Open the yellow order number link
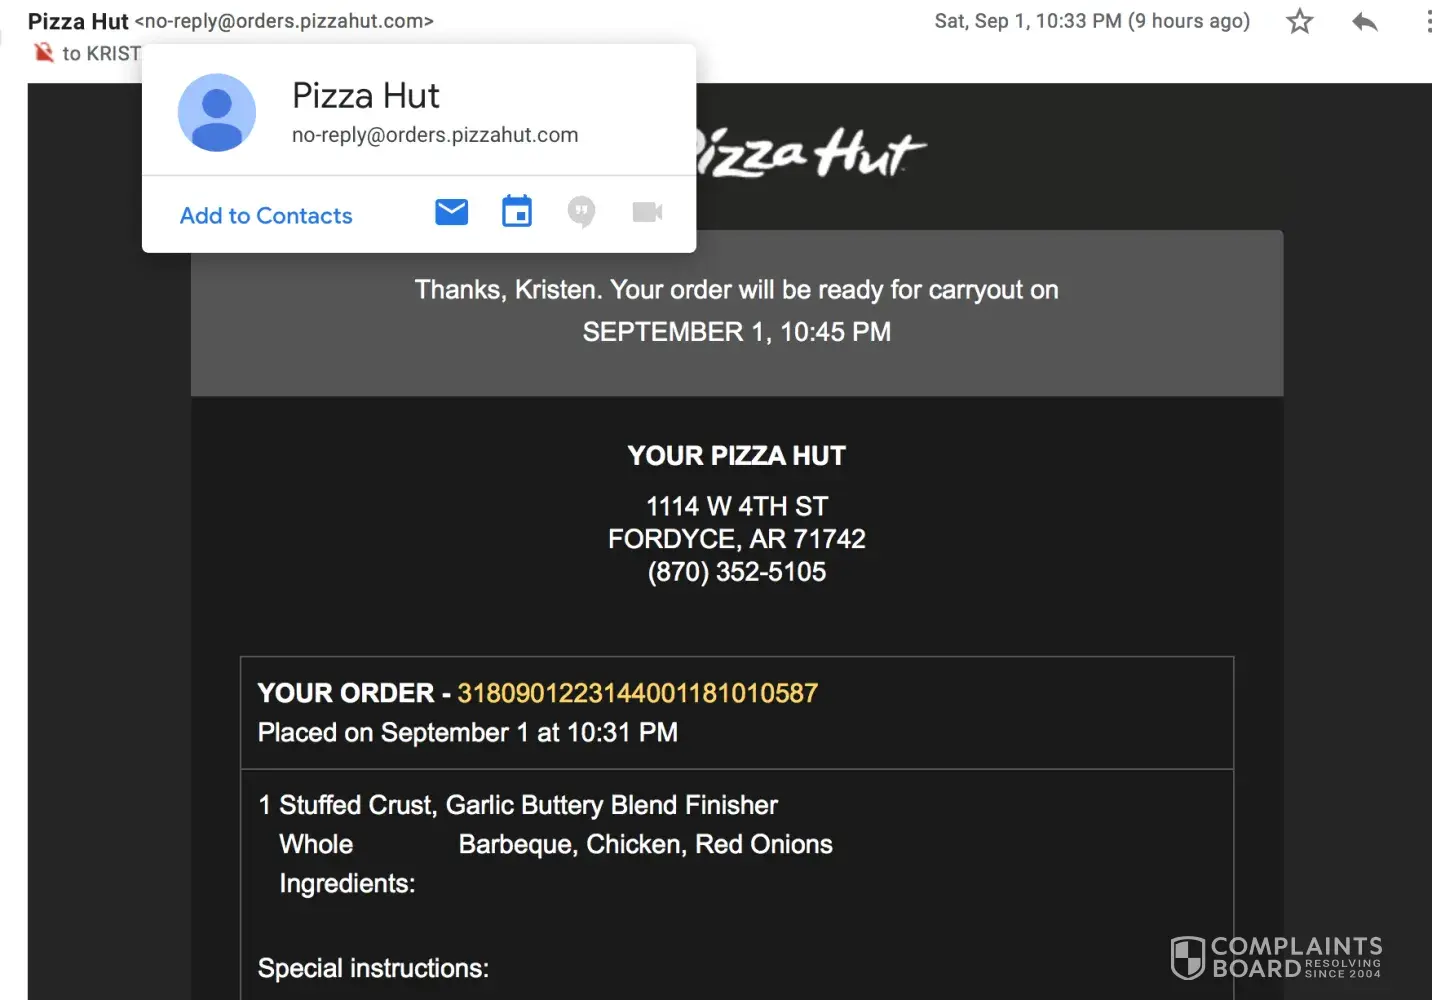This screenshot has height=1000, width=1432. [637, 693]
